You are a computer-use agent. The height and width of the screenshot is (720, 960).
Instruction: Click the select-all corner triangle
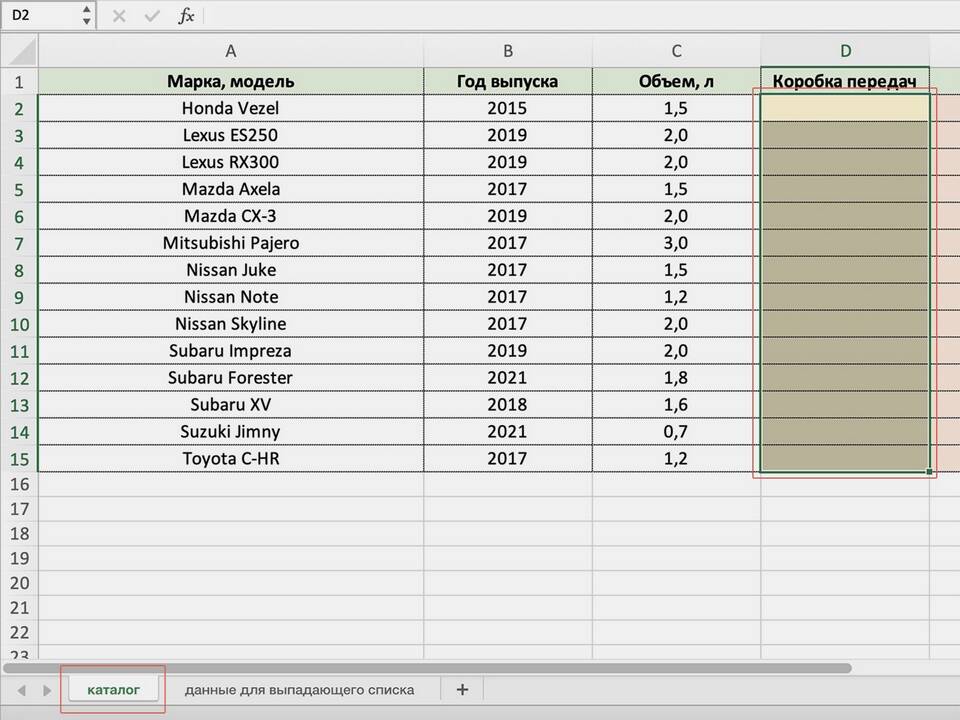(23, 51)
